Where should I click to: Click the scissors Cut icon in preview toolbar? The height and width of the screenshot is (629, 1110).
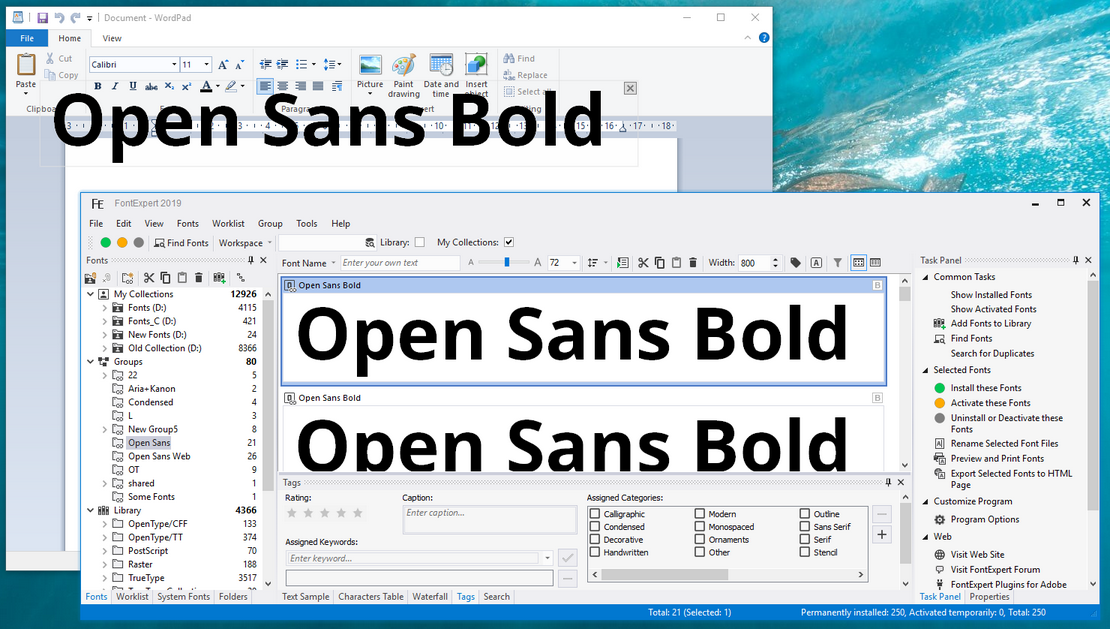643,262
